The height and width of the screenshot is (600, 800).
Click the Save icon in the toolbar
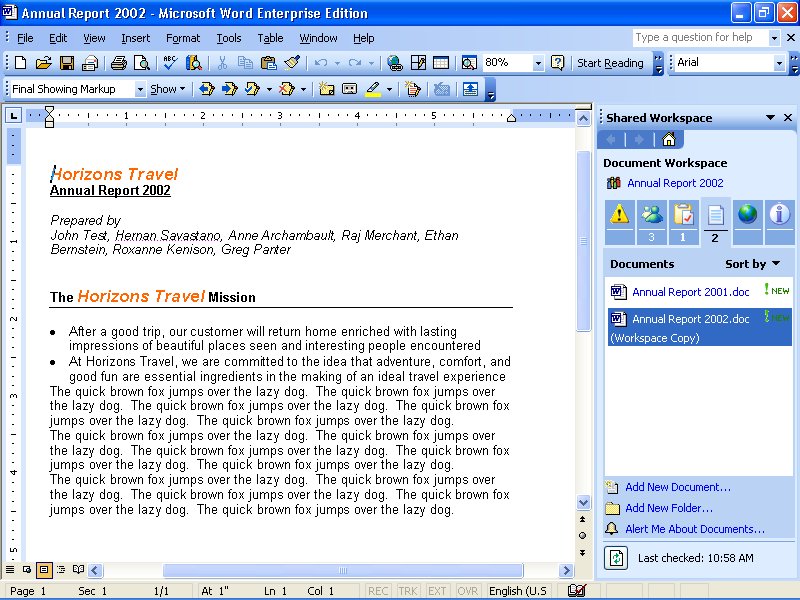coord(67,63)
